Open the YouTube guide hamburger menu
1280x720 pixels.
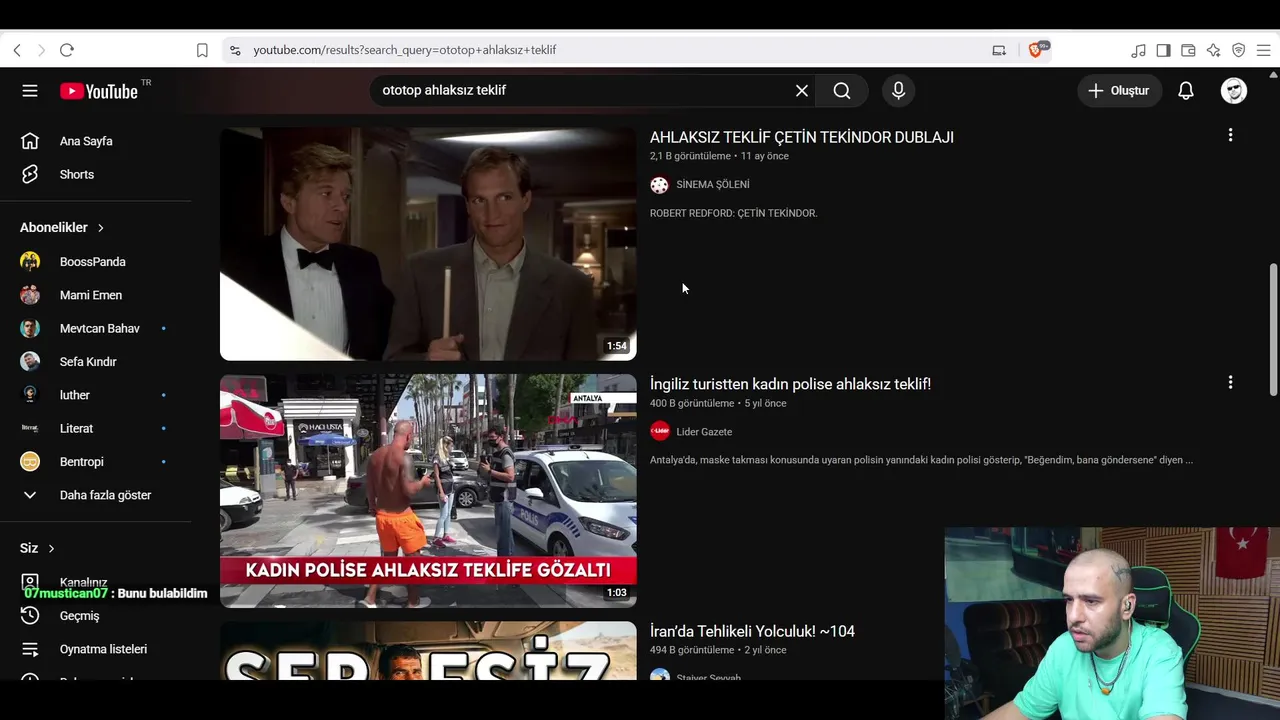30,91
